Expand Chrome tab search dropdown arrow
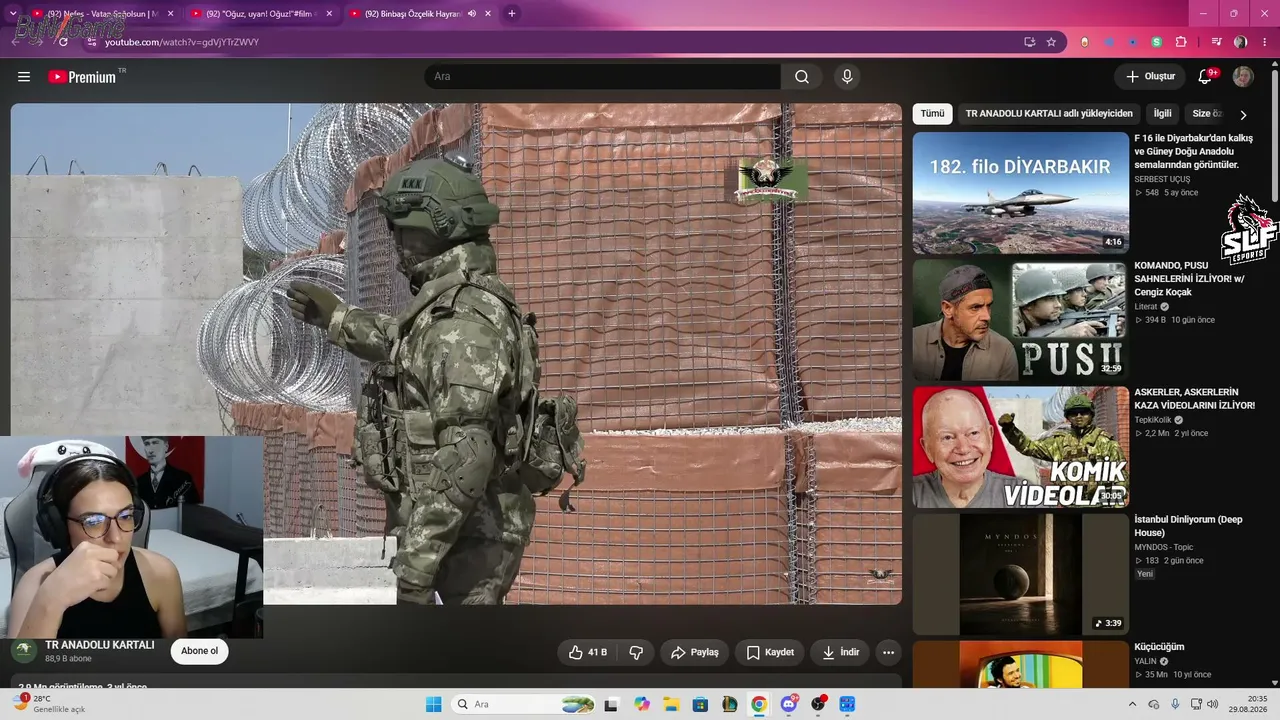This screenshot has width=1280, height=720. click(13, 13)
